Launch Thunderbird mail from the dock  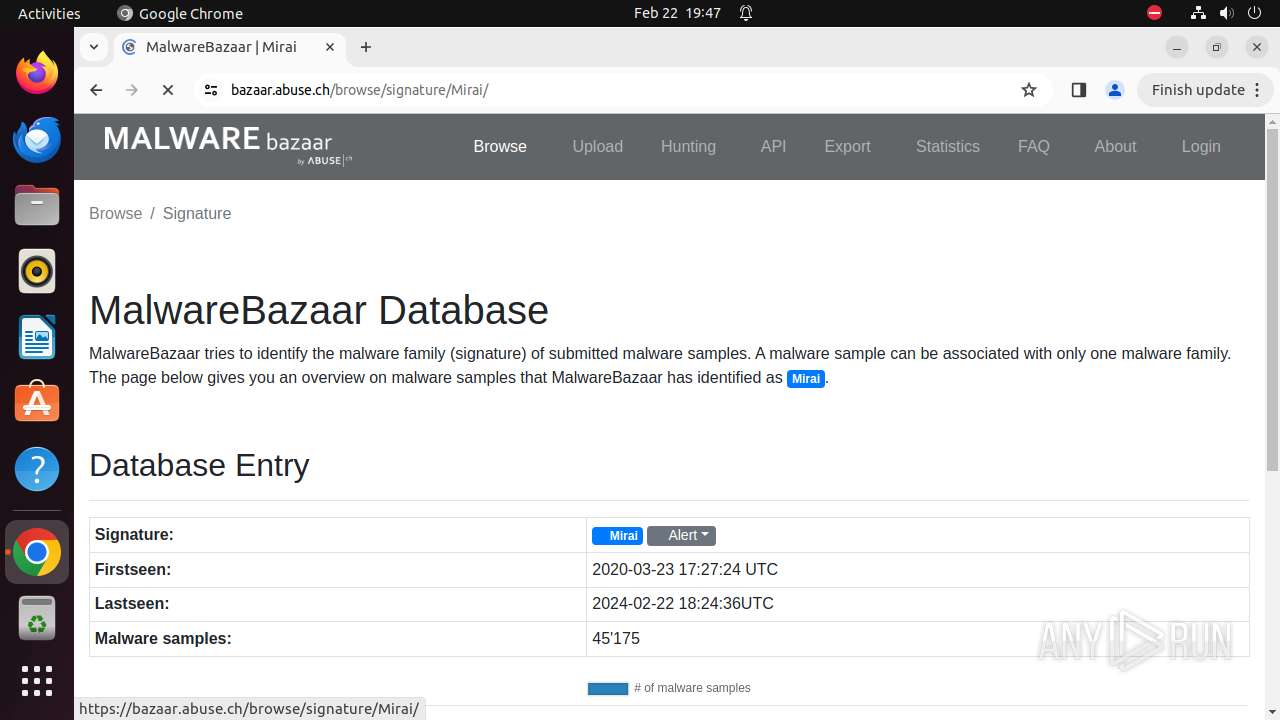[x=37, y=139]
